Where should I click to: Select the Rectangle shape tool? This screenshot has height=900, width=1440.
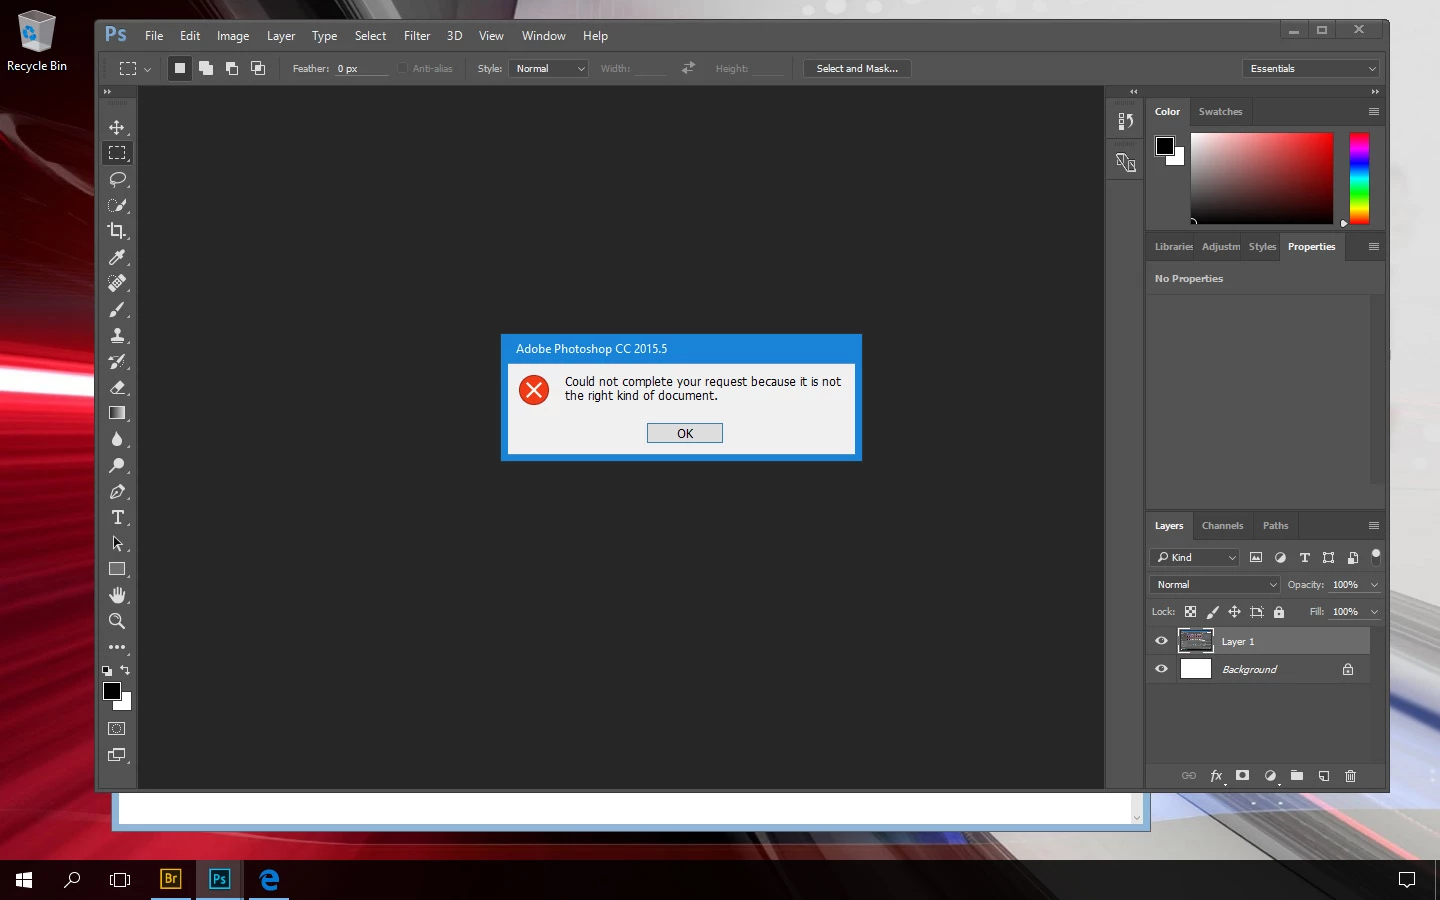tap(117, 569)
